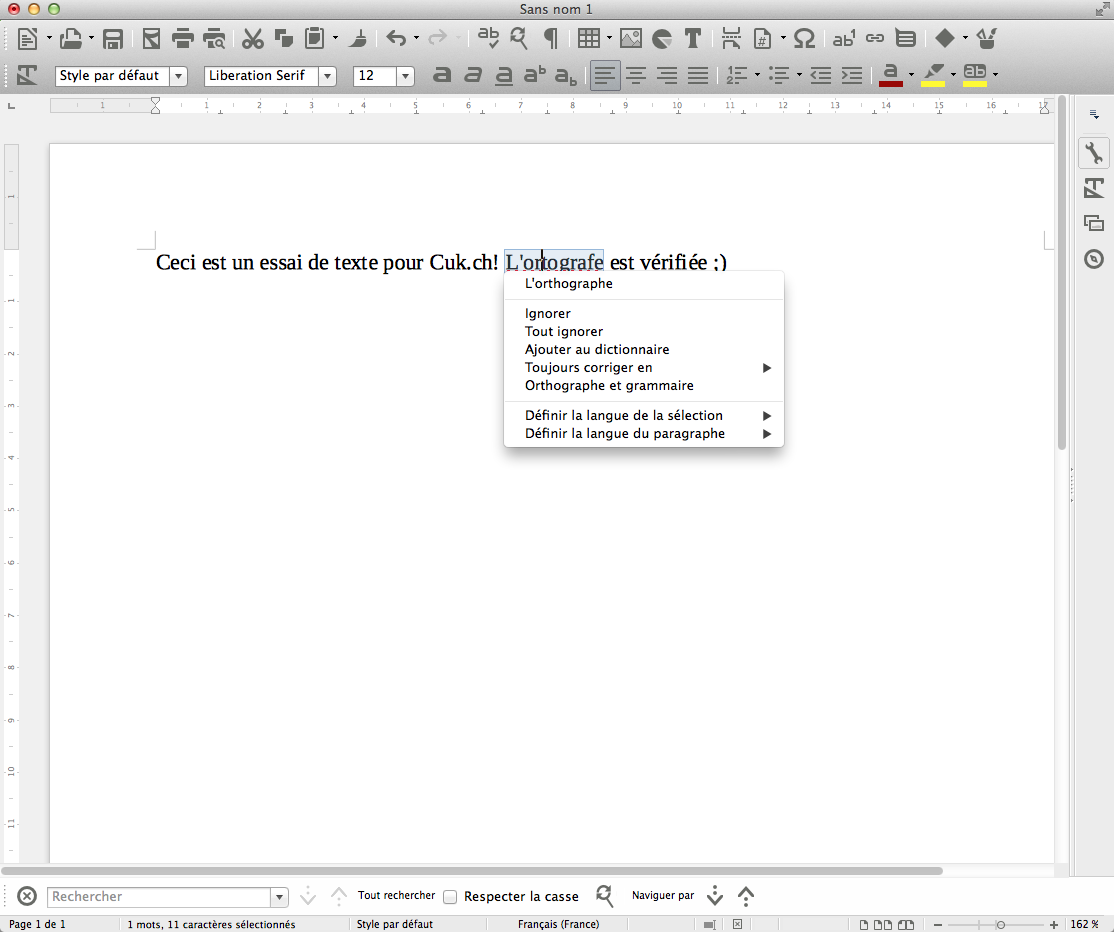This screenshot has width=1114, height=932.
Task: Select basic shapes diamond icon
Action: click(x=944, y=38)
